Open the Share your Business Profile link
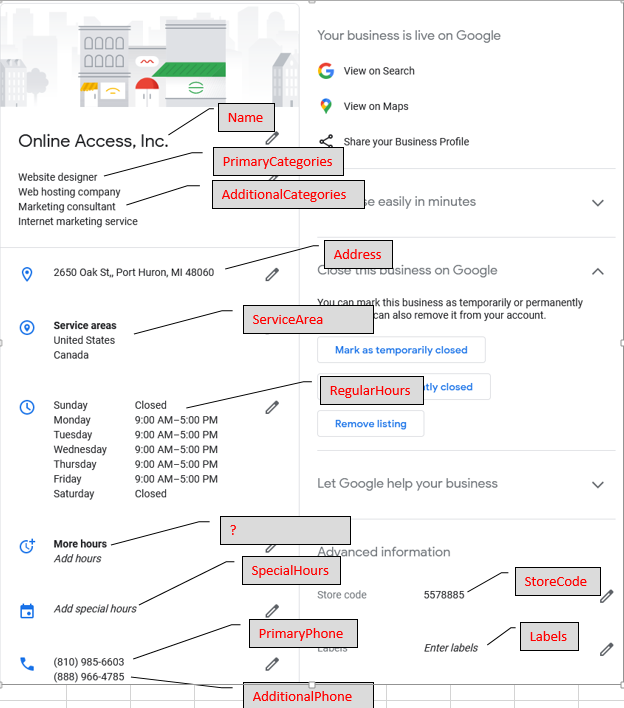The image size is (624, 708). pos(406,142)
